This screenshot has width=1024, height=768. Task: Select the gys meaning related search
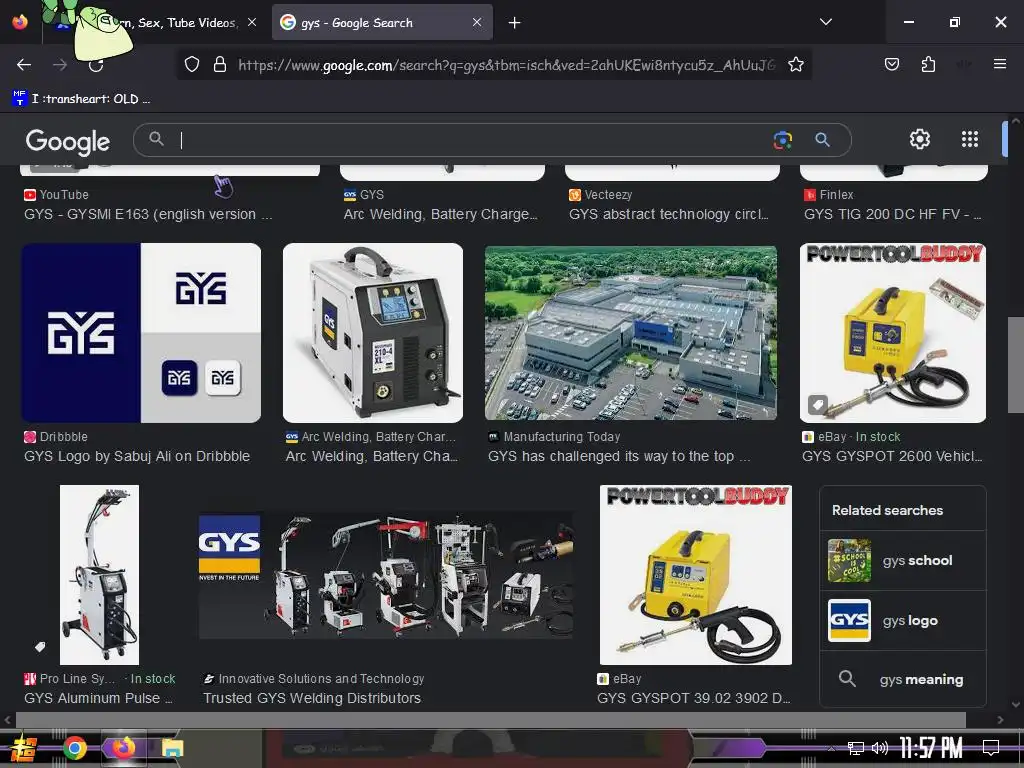[x=903, y=679]
